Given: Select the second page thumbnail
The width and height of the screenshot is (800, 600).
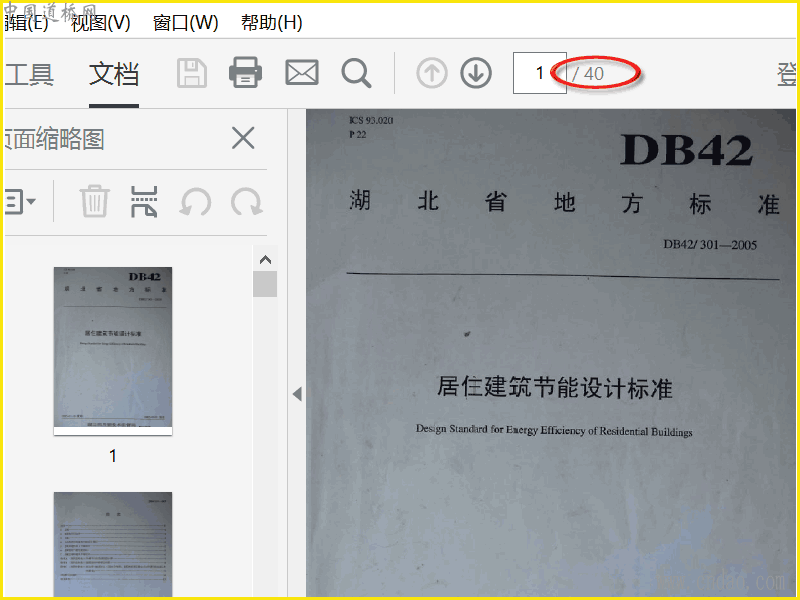Looking at the screenshot, I should tap(113, 544).
